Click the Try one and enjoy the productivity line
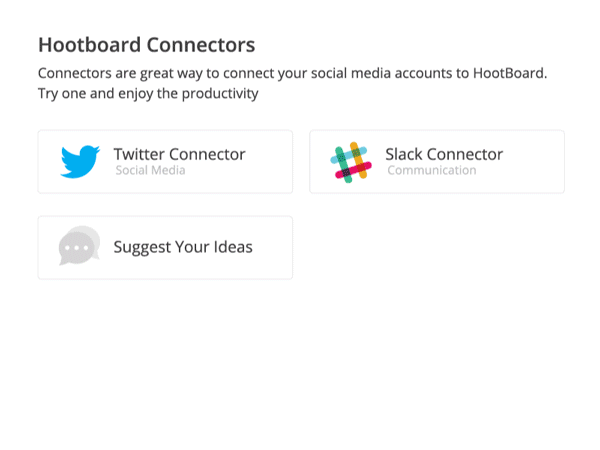The image size is (600, 450). tap(148, 94)
